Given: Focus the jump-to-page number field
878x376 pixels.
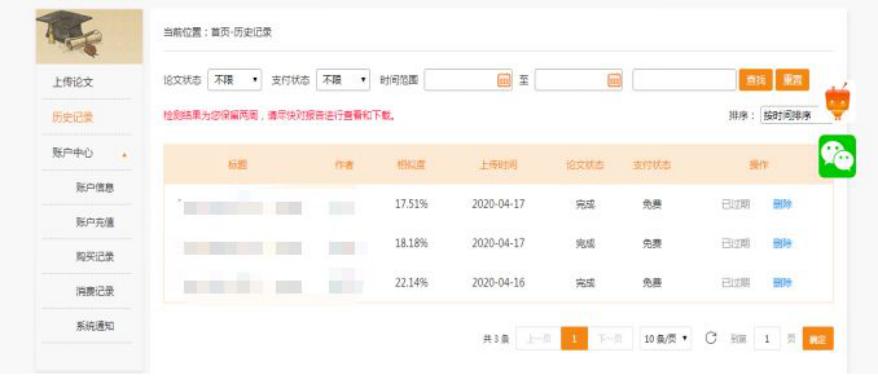Looking at the screenshot, I should (x=767, y=338).
